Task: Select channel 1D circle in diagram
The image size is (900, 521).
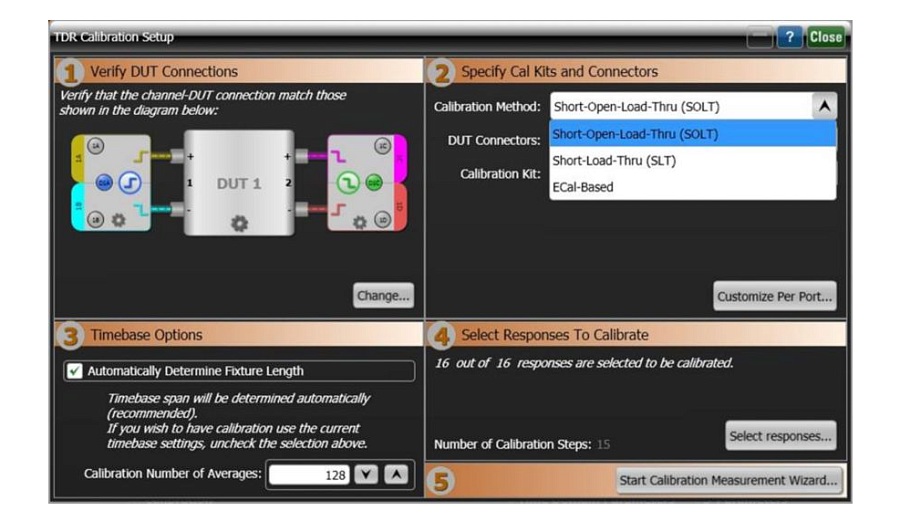Action: [x=382, y=220]
